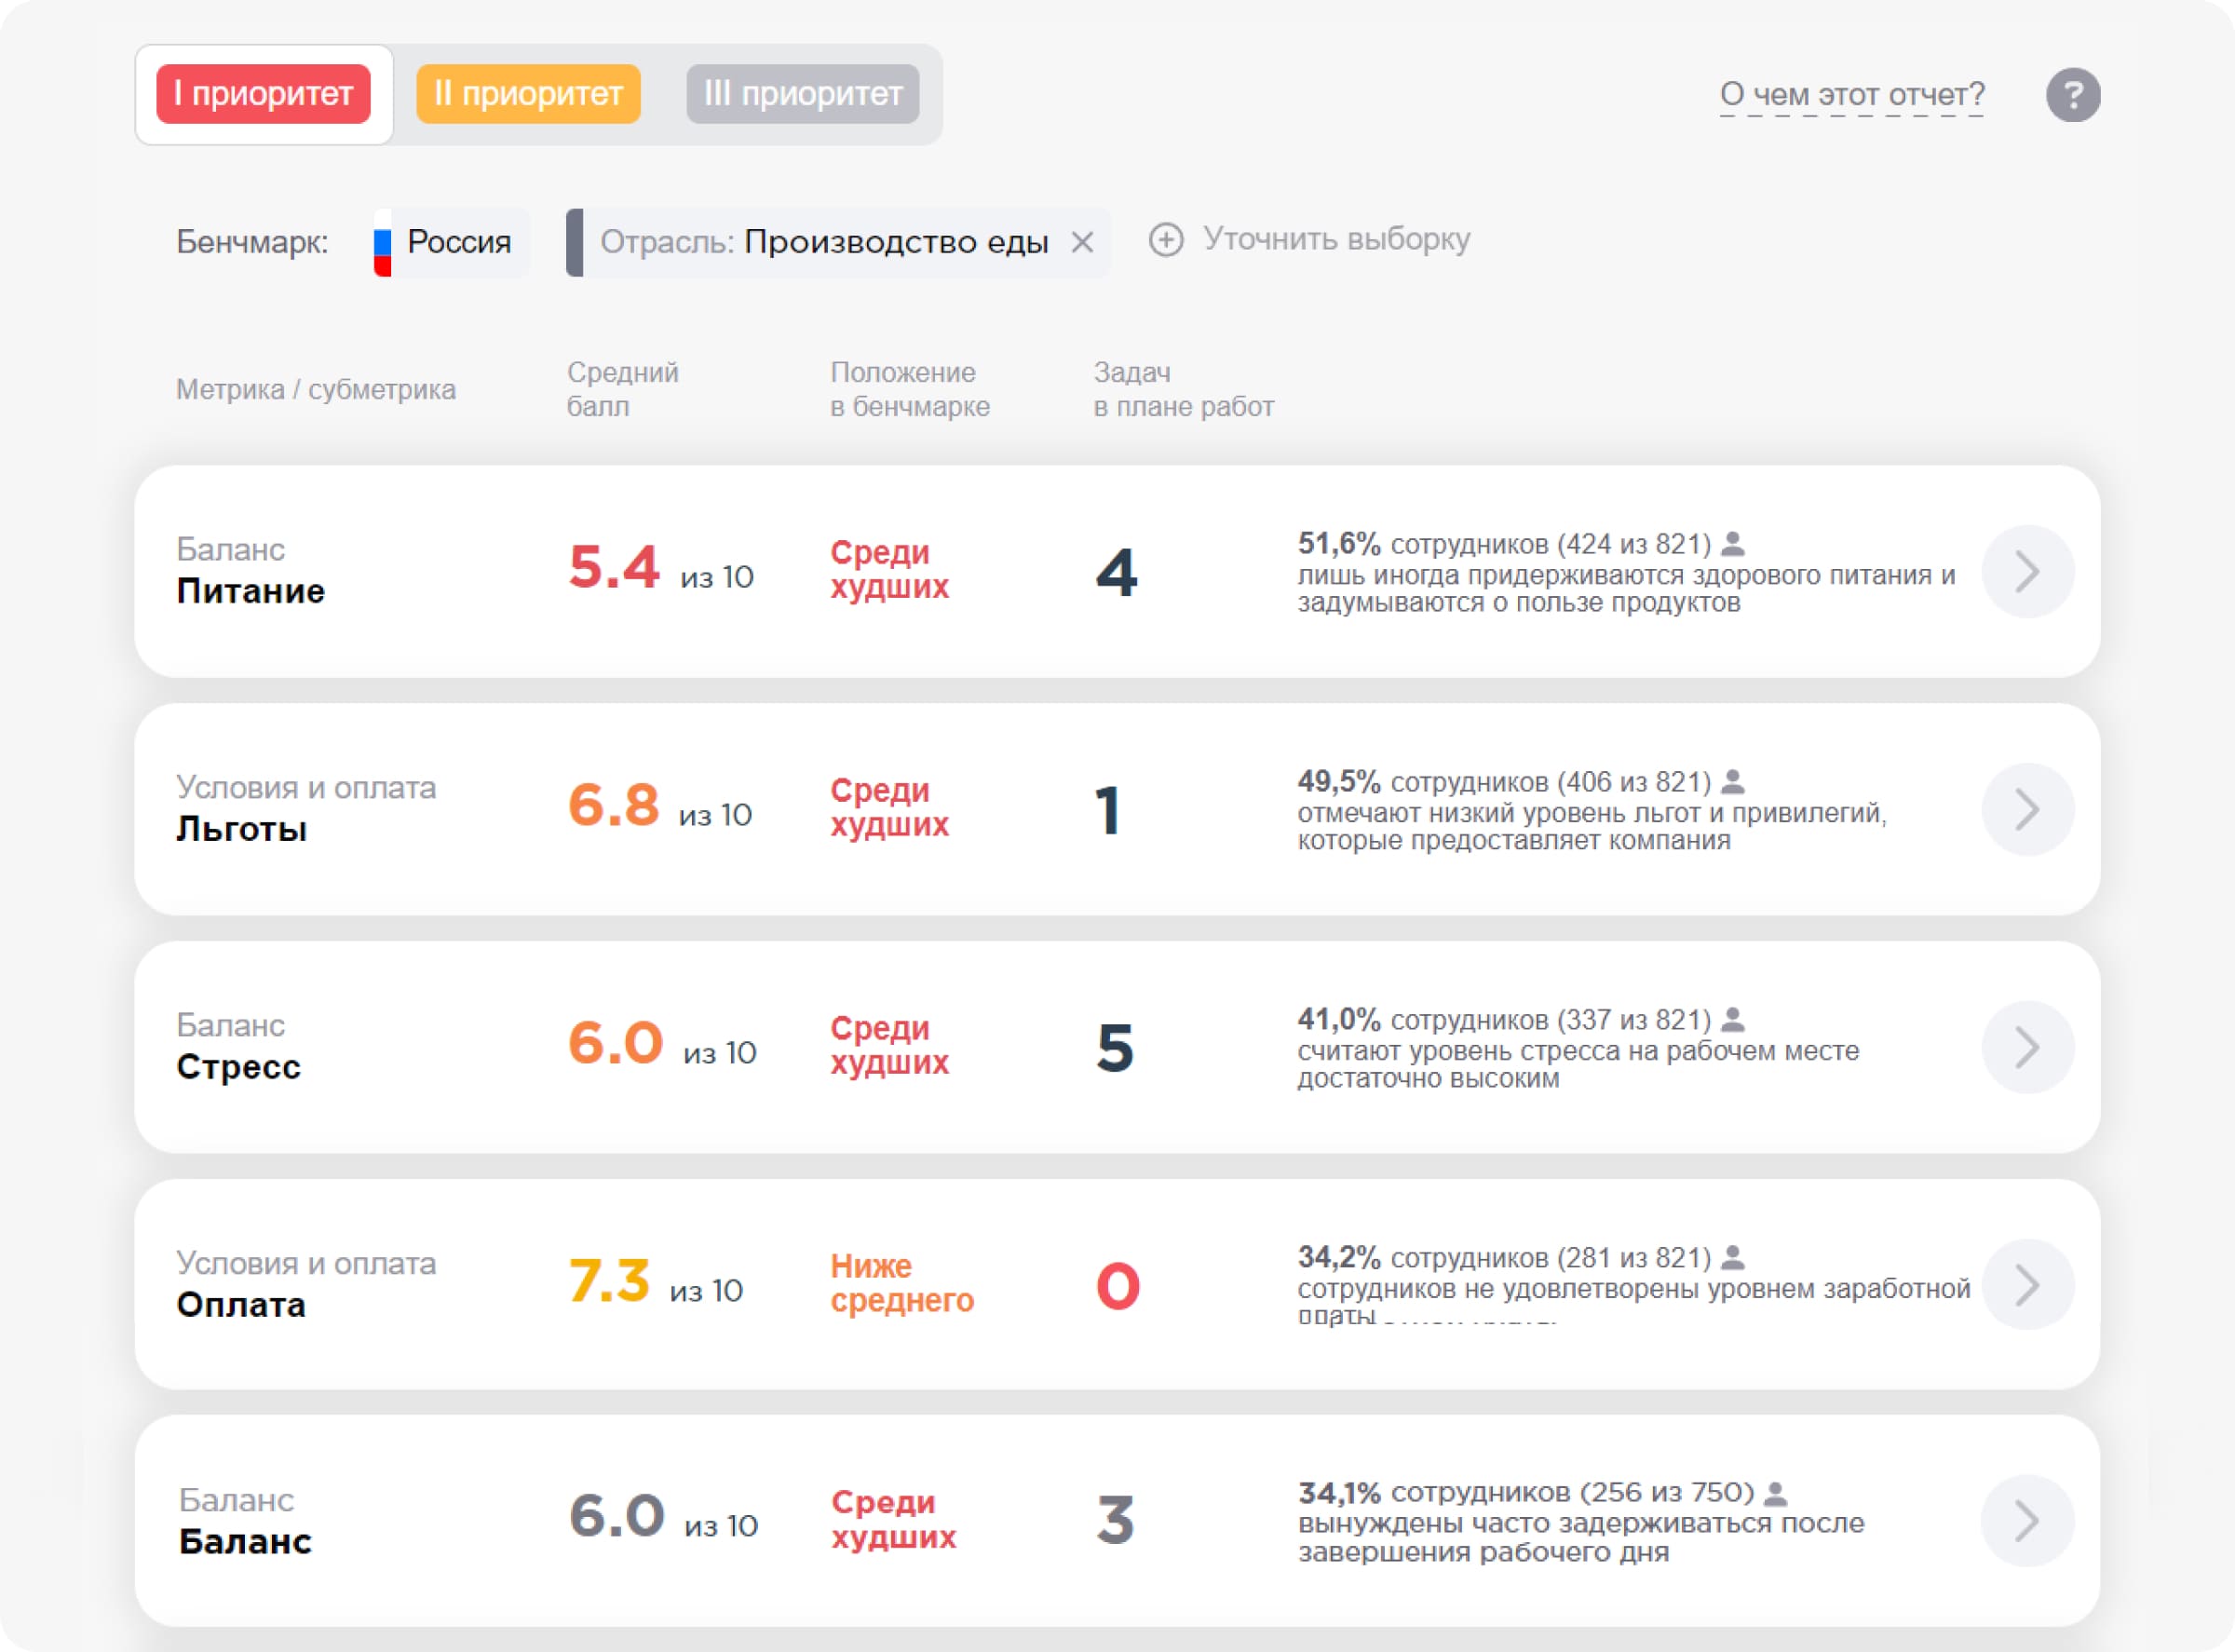The image size is (2235, 1652).
Task: Click the question mark help icon
Action: click(2073, 95)
